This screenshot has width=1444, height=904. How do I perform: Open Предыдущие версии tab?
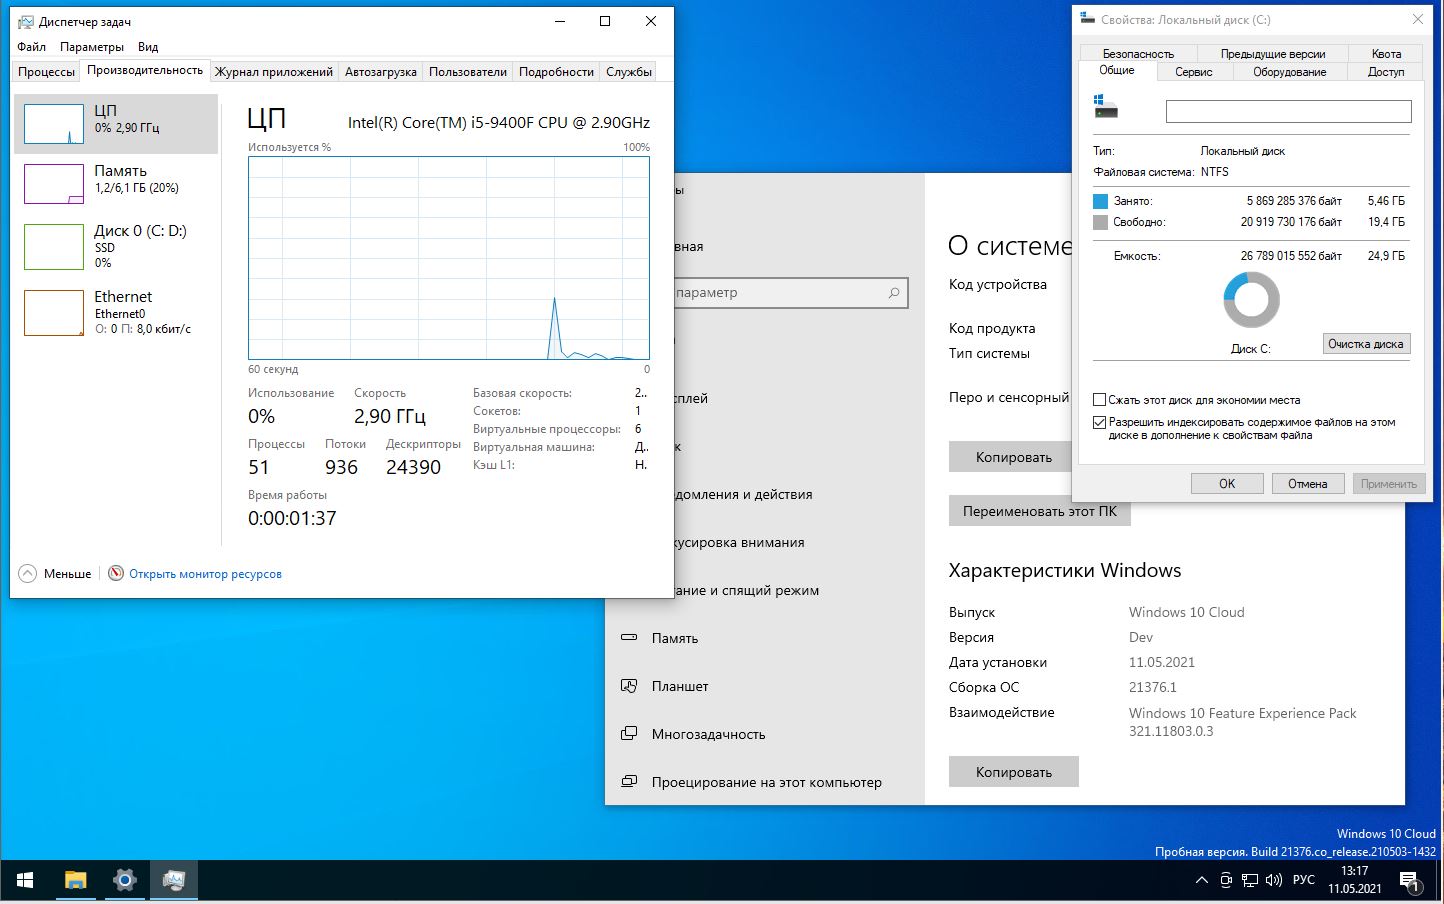click(x=1273, y=54)
